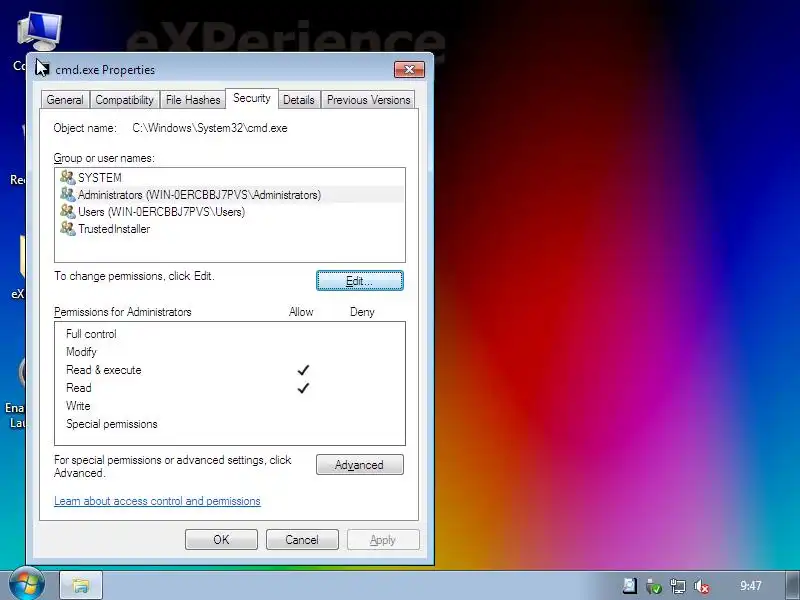Open Advanced security settings
Viewport: 800px width, 600px height.
pos(360,465)
